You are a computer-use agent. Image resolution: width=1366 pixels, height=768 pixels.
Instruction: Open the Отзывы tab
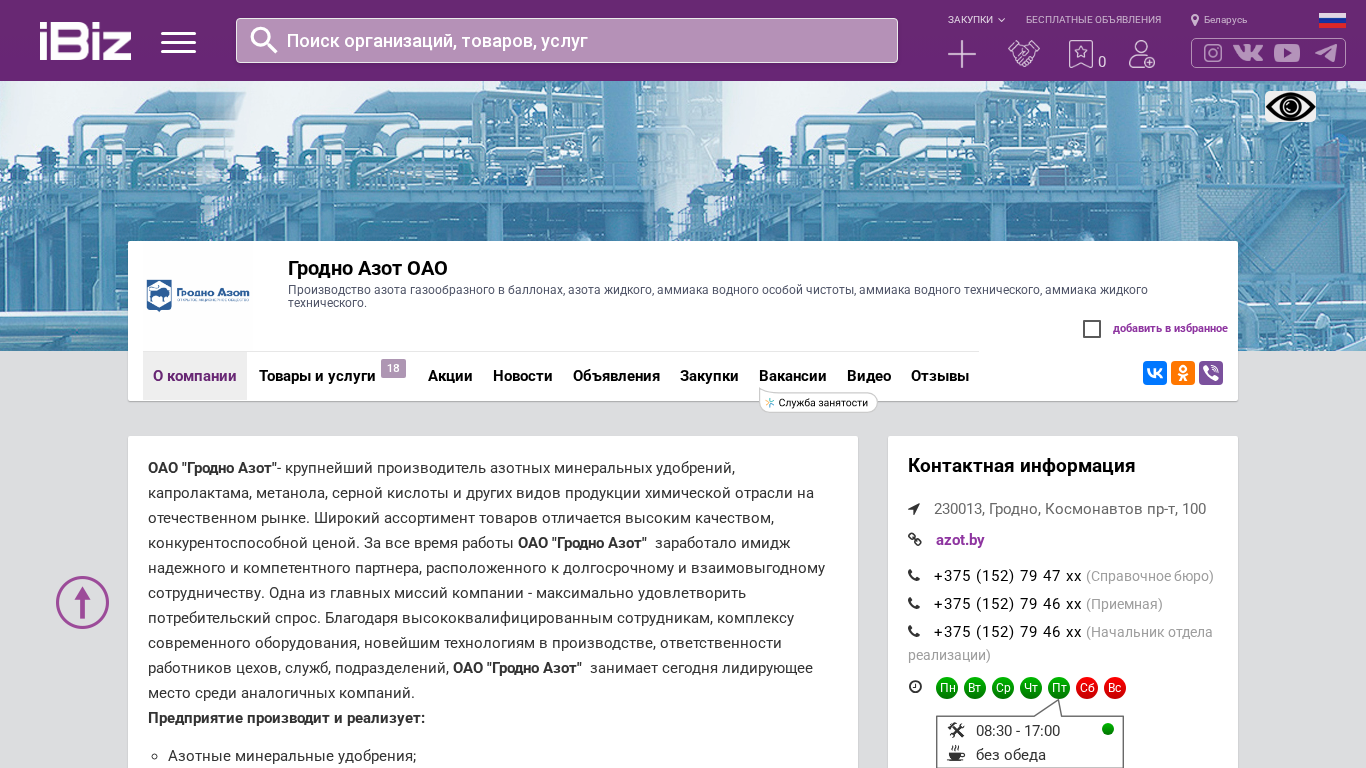[x=940, y=376]
